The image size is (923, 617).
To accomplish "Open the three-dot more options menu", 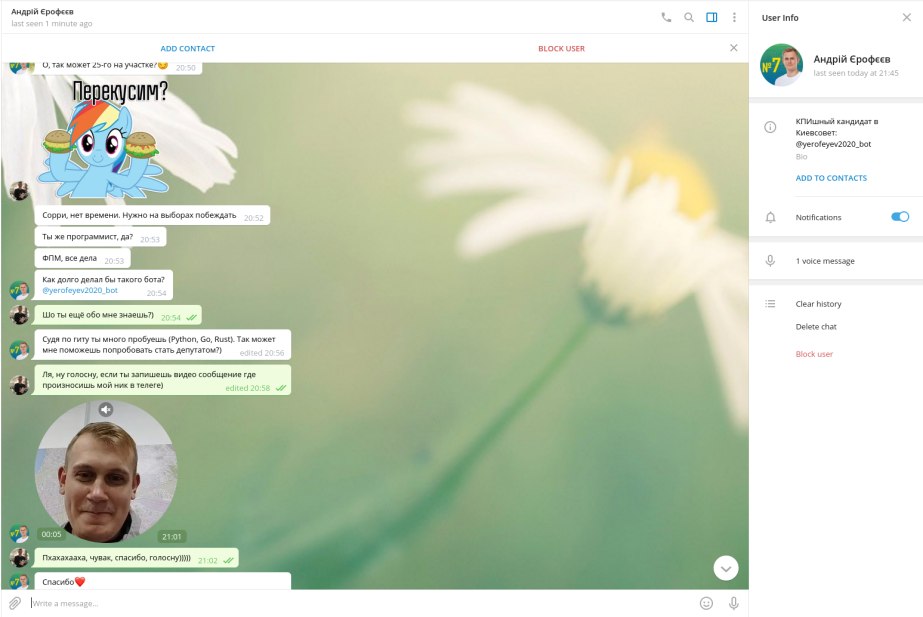I will (734, 18).
